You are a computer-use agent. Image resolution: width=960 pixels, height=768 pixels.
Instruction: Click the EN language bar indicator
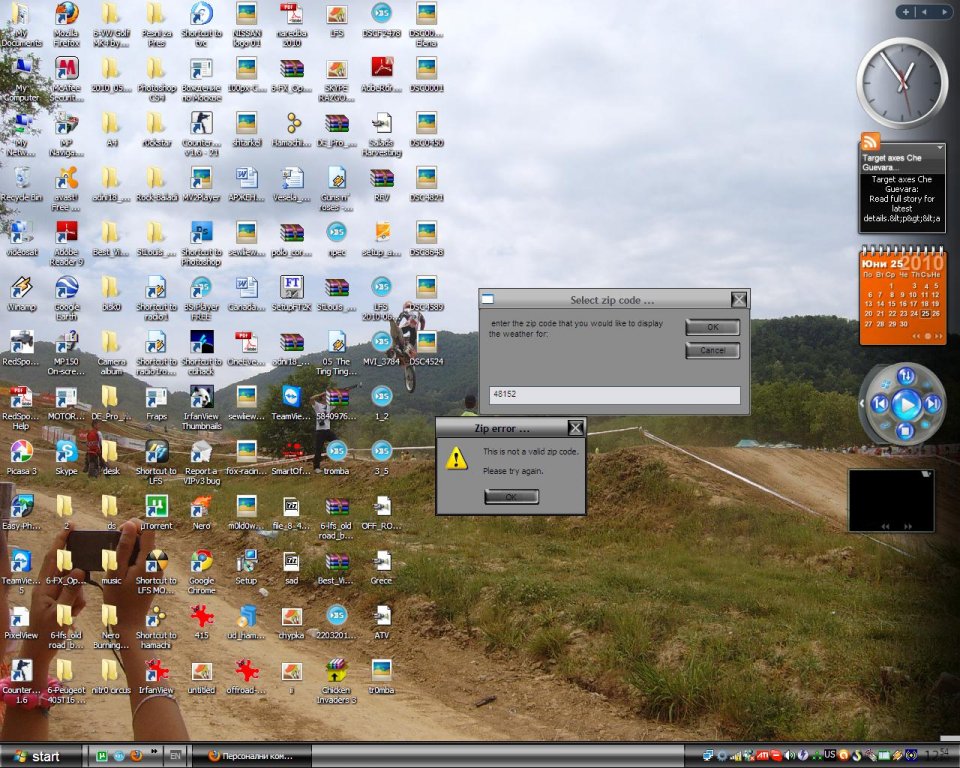click(x=174, y=756)
